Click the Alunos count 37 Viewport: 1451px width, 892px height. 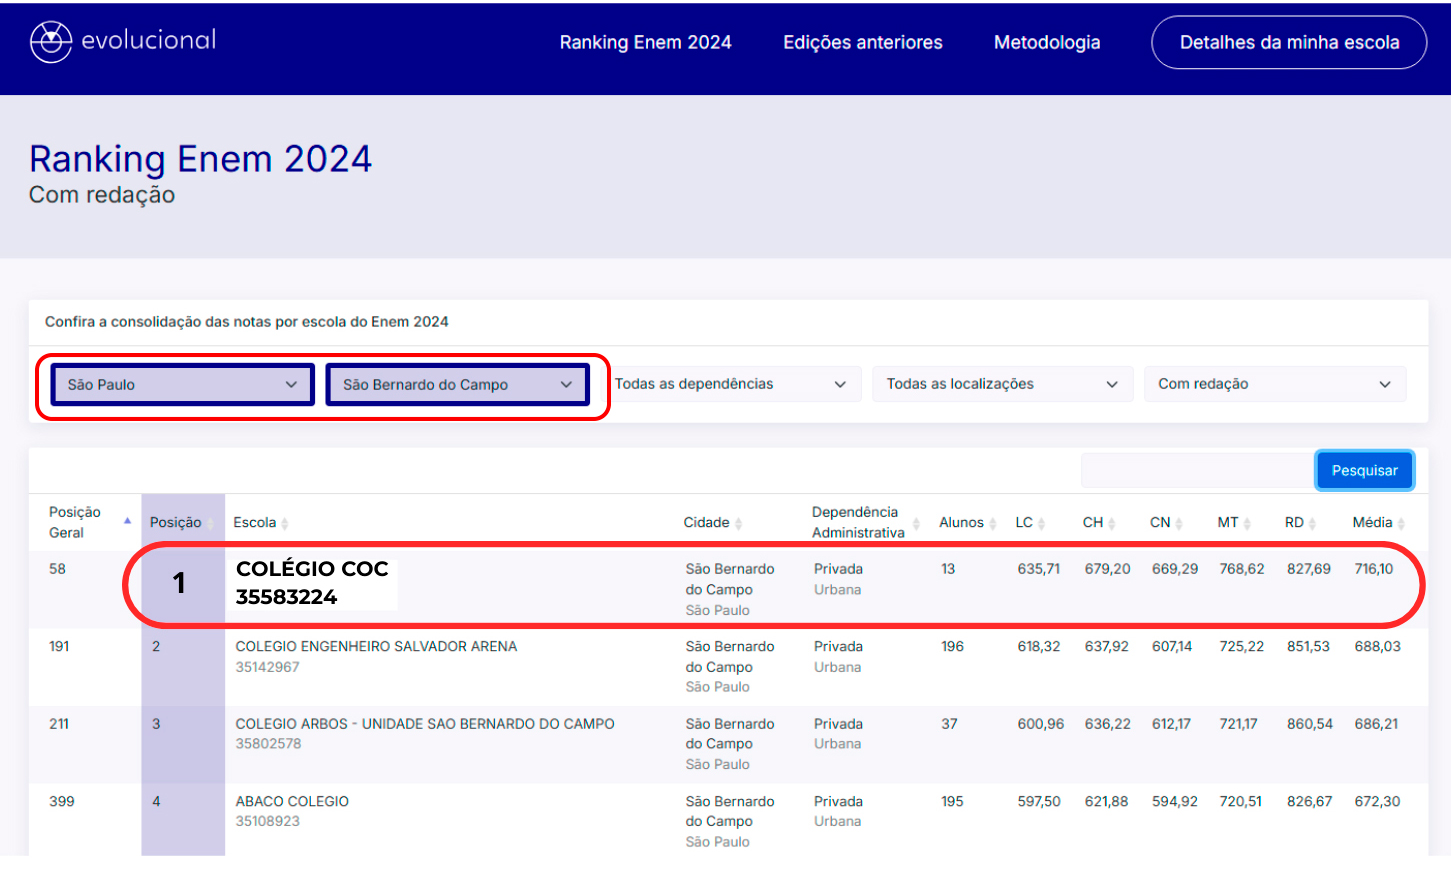pos(949,724)
